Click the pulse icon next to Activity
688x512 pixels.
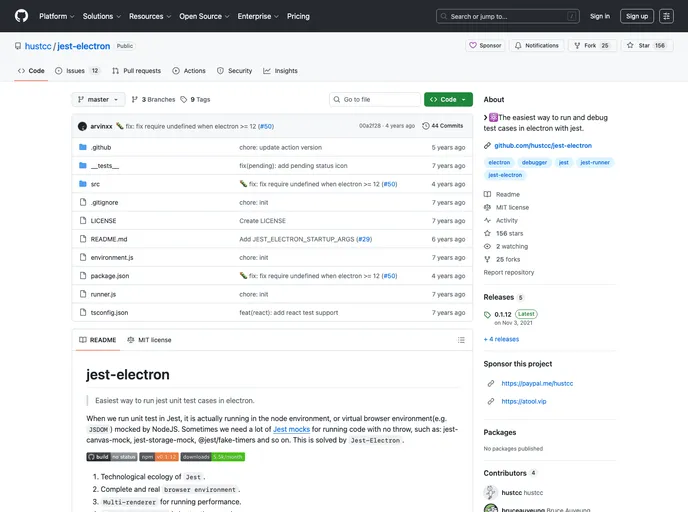coord(487,220)
